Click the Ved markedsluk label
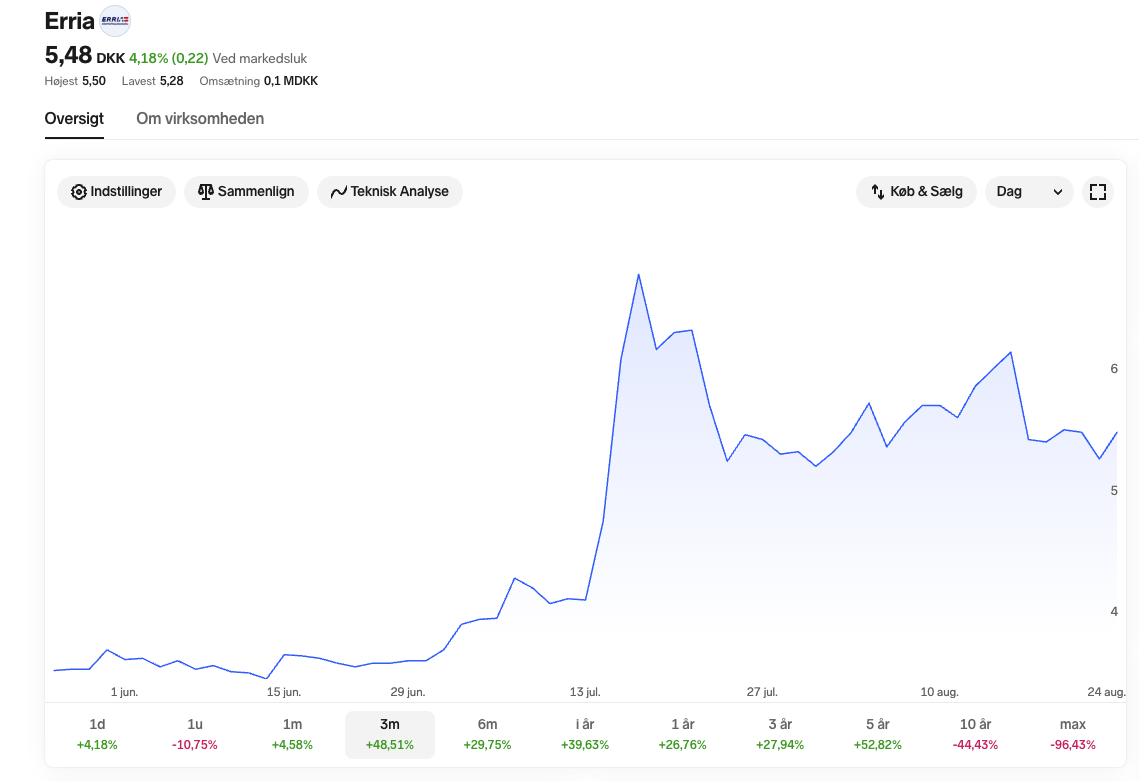This screenshot has width=1139, height=781. 260,58
